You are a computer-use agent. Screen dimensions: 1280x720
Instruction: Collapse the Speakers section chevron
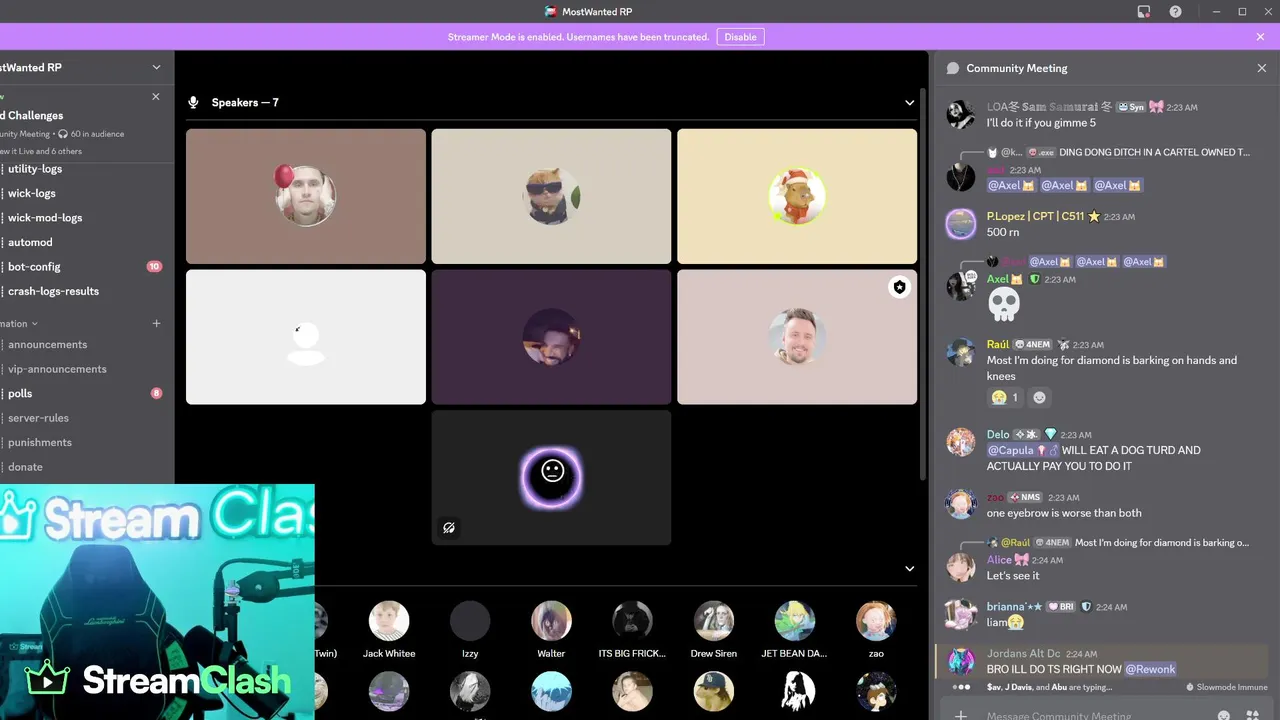point(909,103)
